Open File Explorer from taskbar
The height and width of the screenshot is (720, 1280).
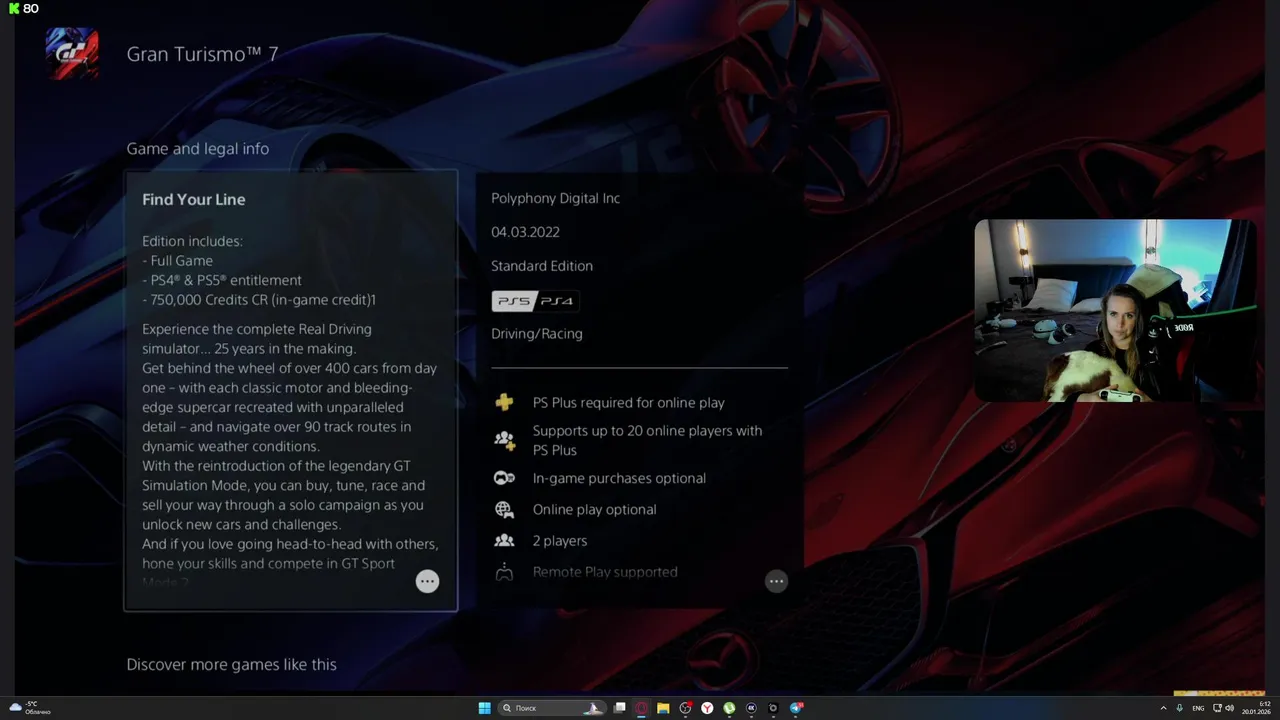point(663,708)
